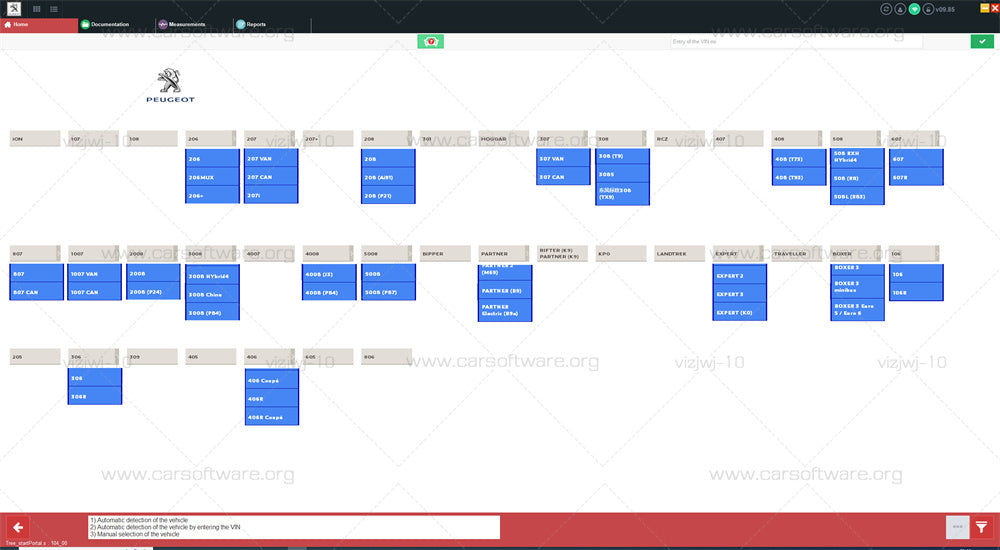Choose 208 (A/91) variant

tap(388, 177)
